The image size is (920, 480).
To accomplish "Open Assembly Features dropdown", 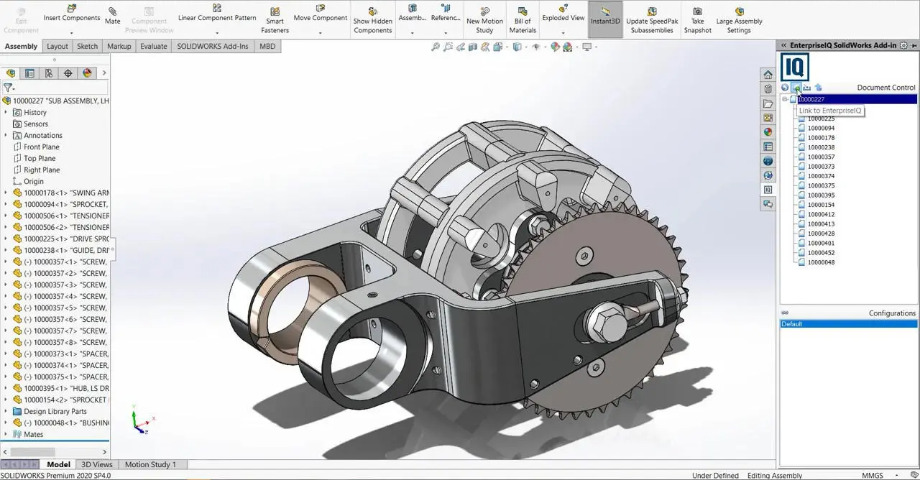I will pos(412,33).
